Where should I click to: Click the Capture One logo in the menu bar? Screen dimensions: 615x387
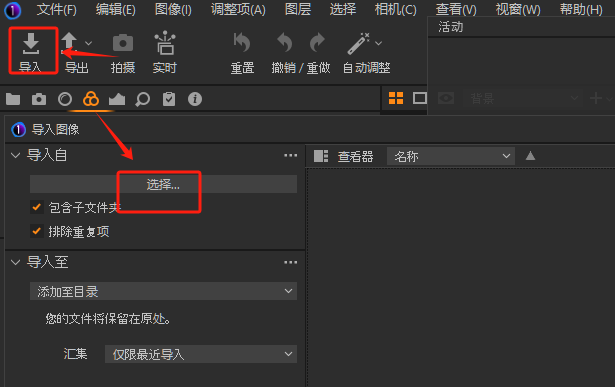[x=13, y=10]
